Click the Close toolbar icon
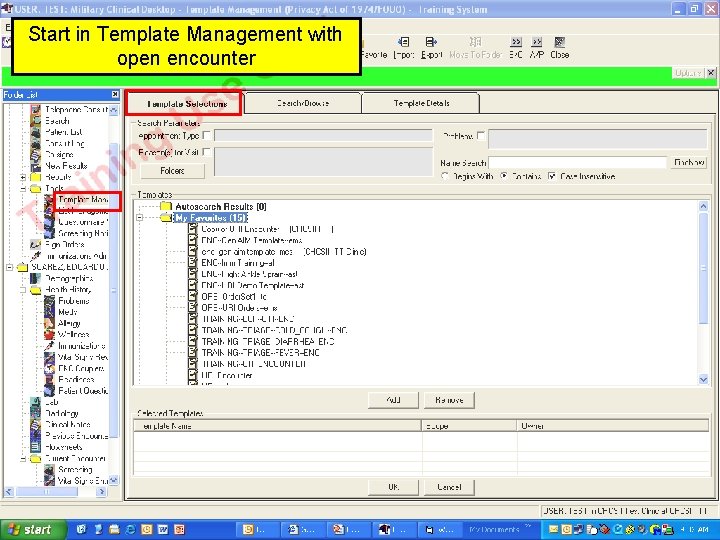The width and height of the screenshot is (720, 540). tap(559, 43)
